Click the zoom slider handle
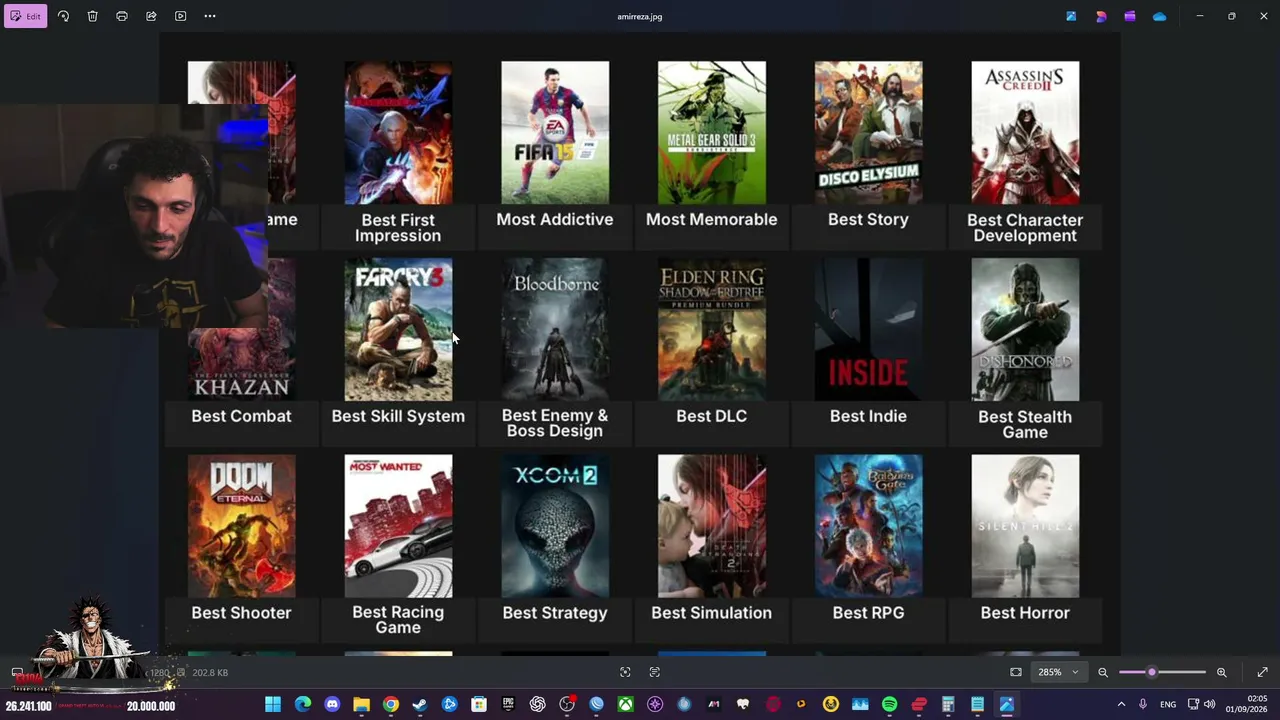This screenshot has height=720, width=1280. 1152,672
